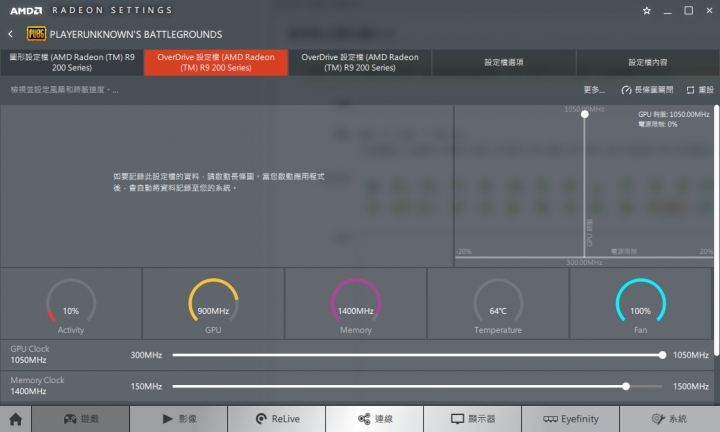Click the 重設 reset button

click(x=700, y=90)
